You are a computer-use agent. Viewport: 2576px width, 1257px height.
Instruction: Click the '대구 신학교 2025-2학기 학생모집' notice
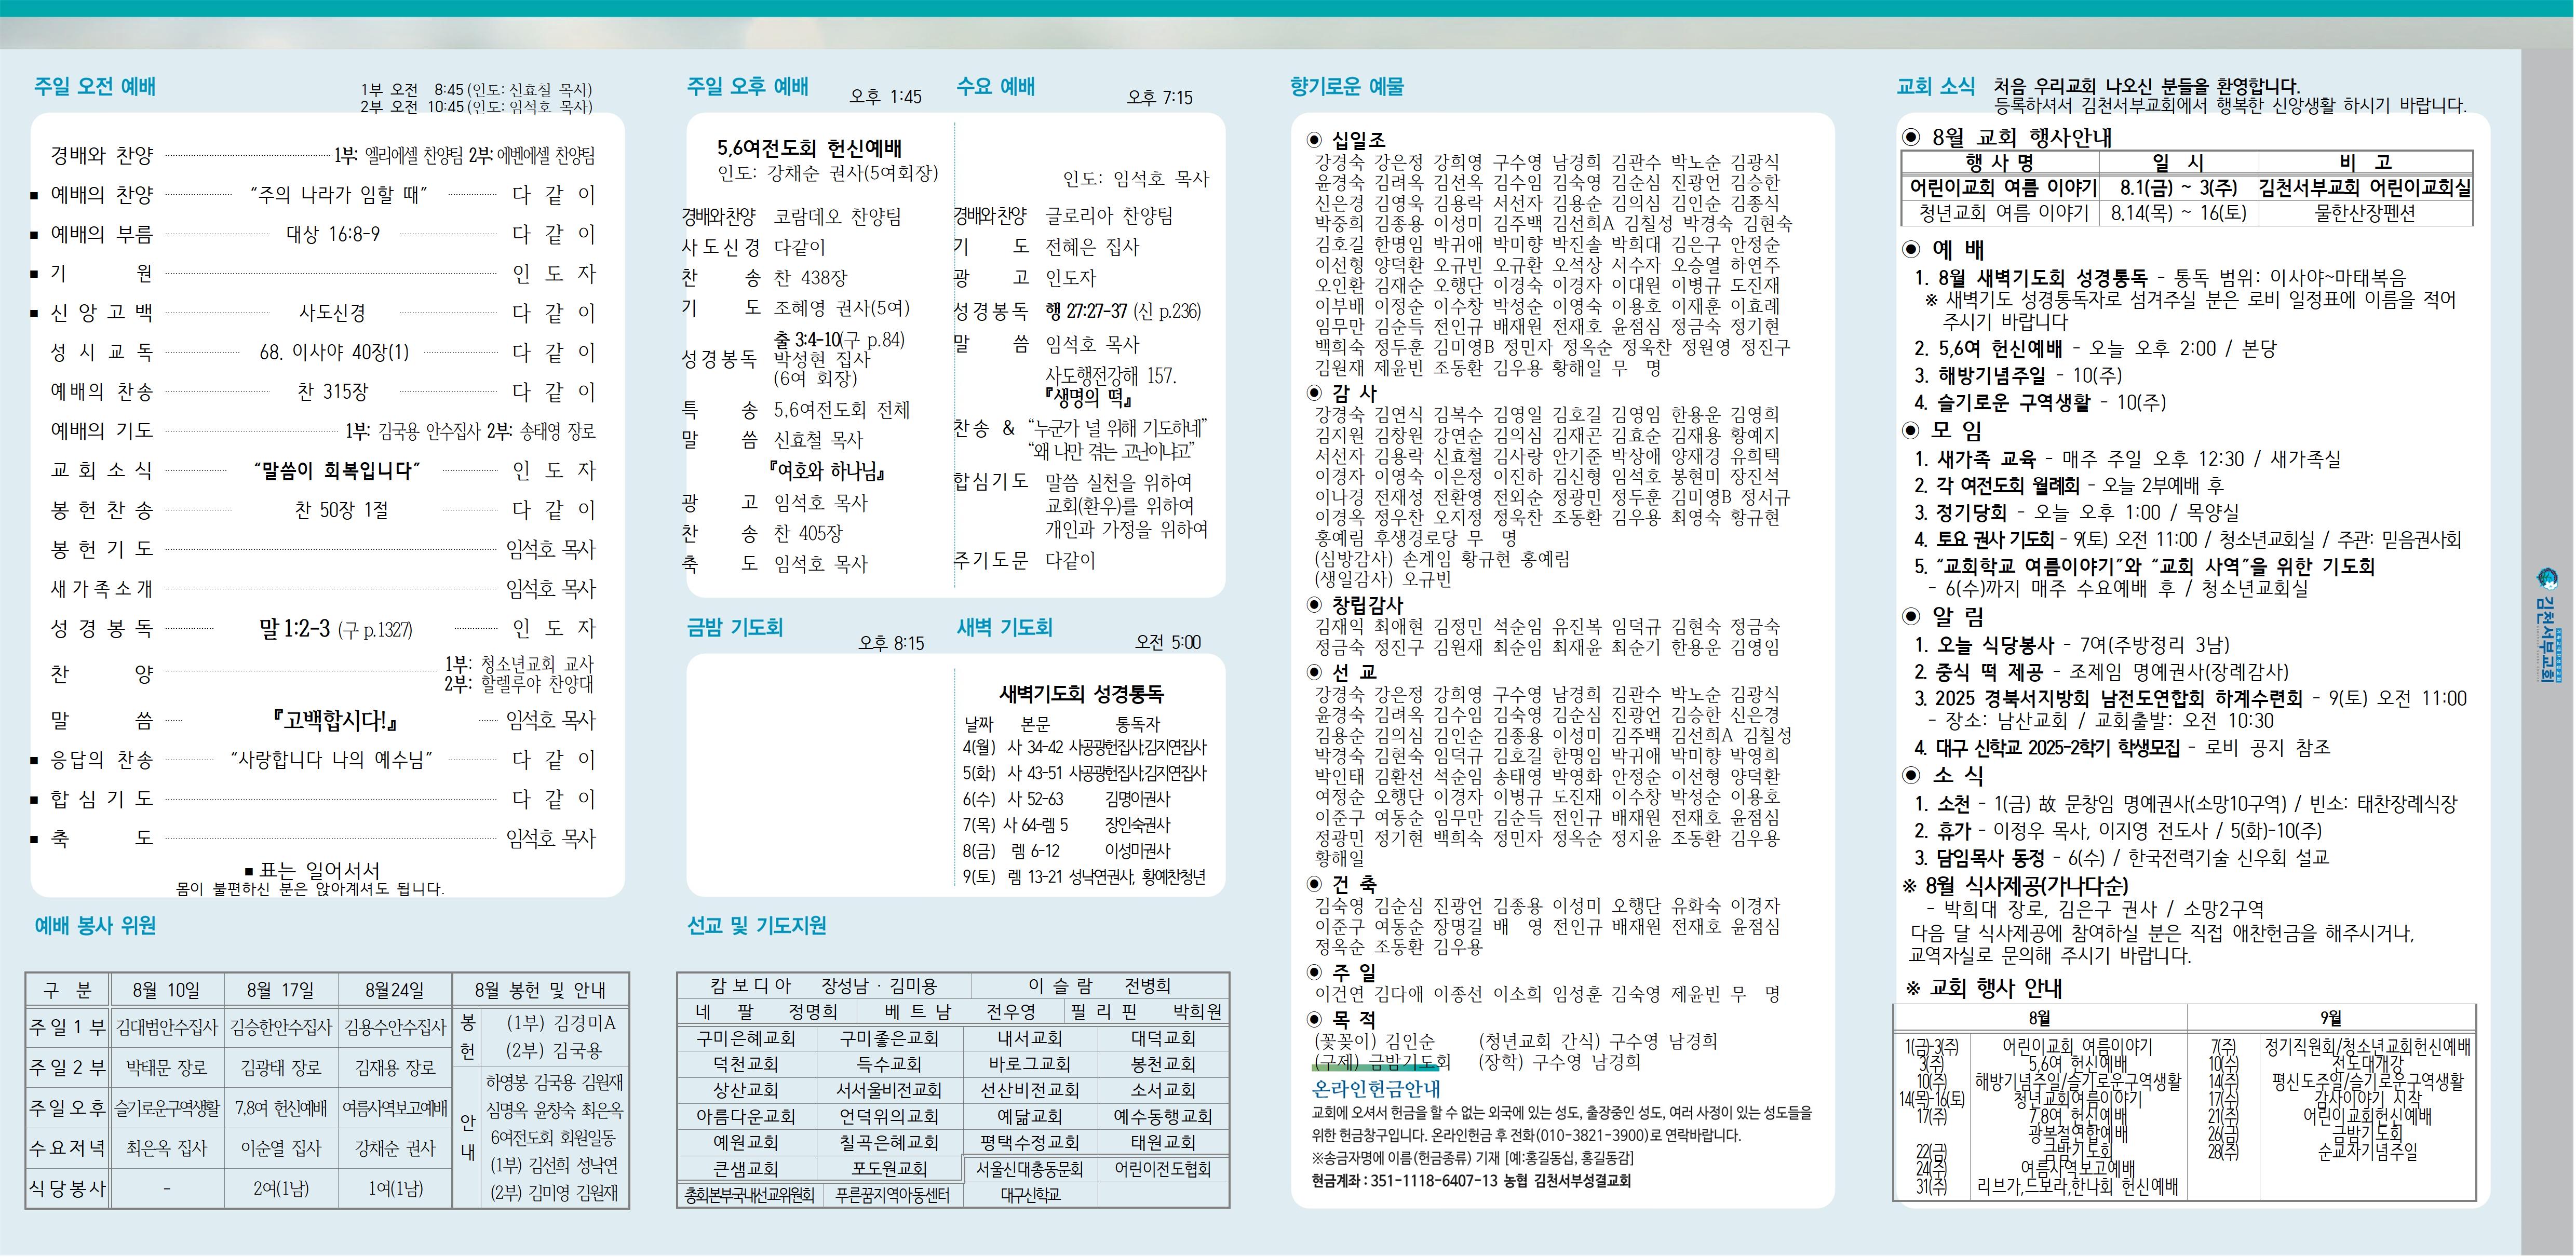pos(2059,747)
